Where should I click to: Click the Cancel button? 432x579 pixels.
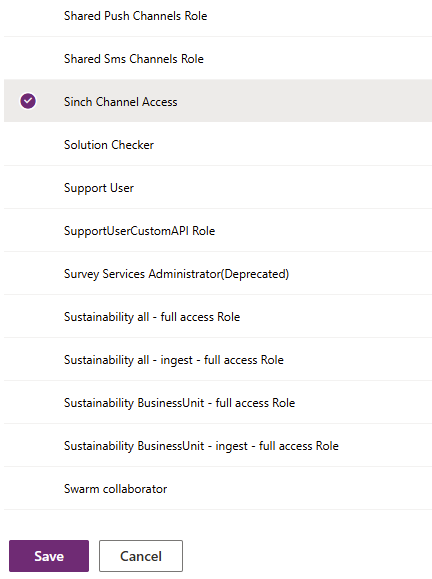(141, 556)
